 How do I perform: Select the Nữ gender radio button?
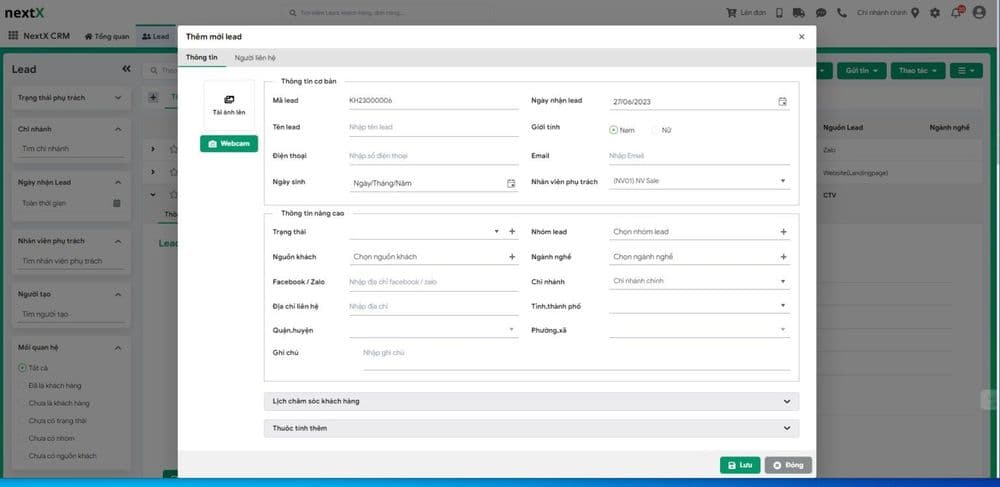(656, 129)
